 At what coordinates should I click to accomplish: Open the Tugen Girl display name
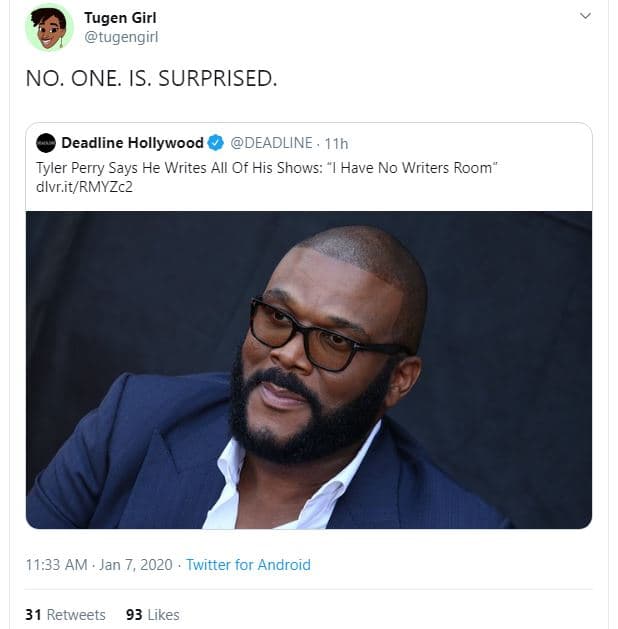(x=120, y=17)
